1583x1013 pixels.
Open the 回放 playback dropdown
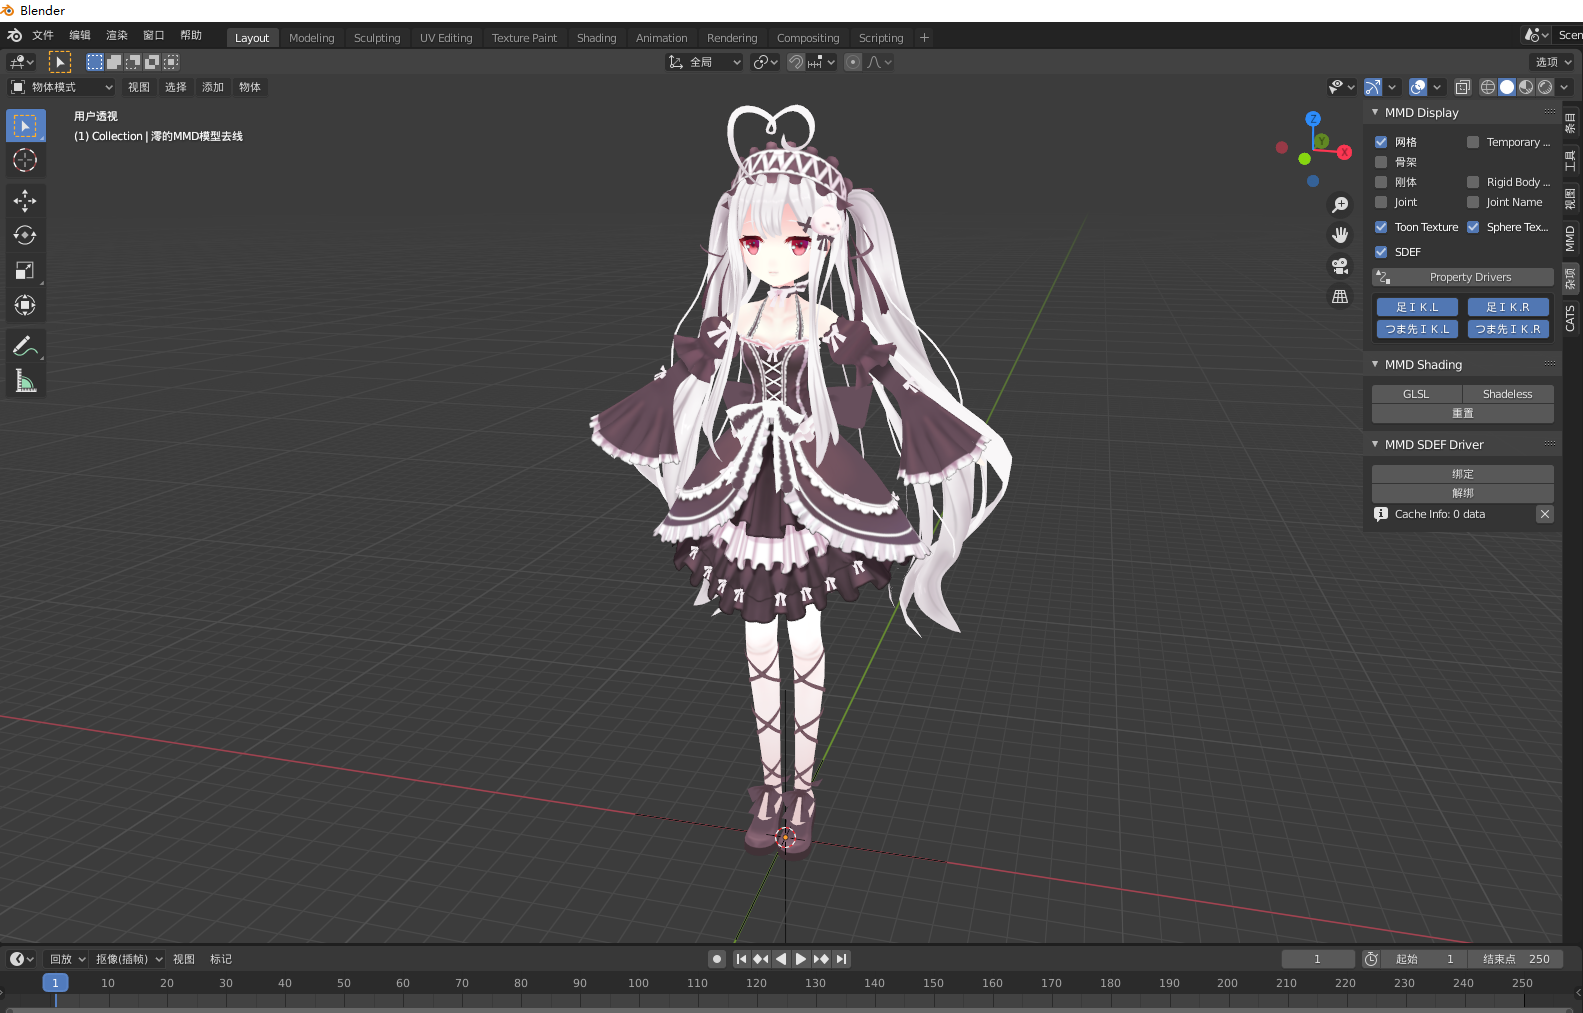(x=67, y=959)
